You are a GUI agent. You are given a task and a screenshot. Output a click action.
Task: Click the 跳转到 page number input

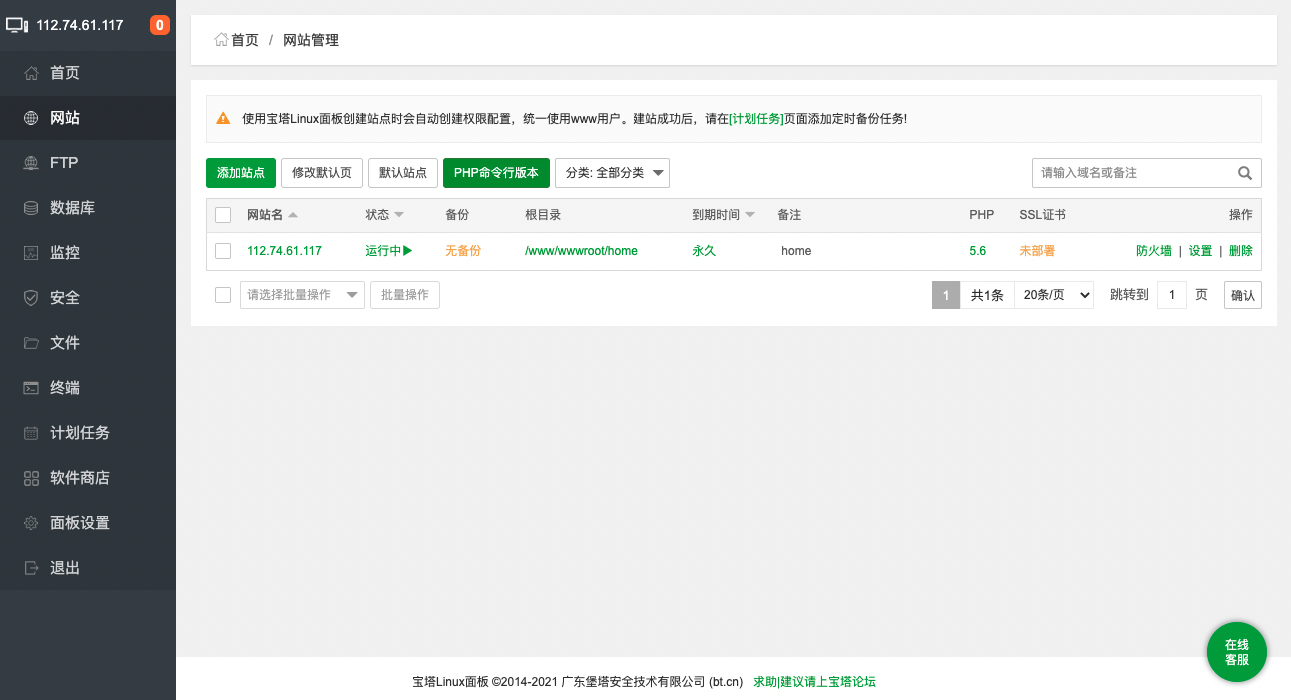pyautogui.click(x=1172, y=295)
